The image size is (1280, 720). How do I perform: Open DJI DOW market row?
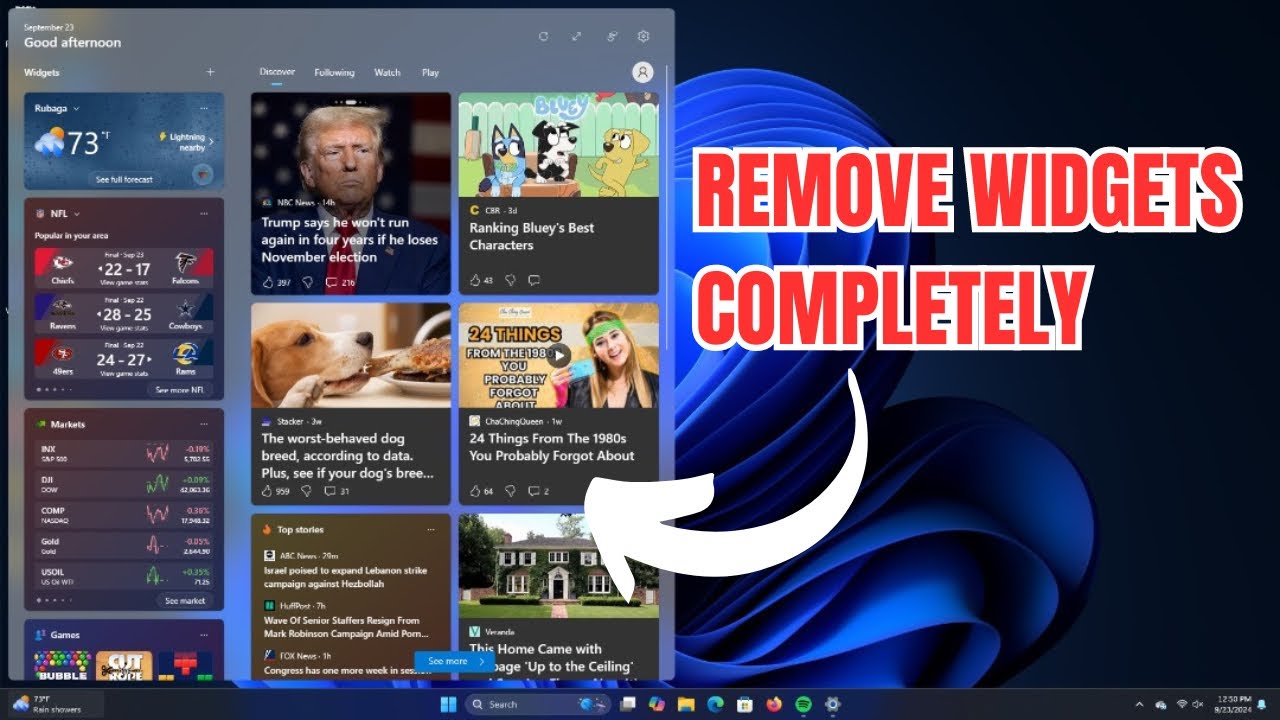tap(125, 484)
